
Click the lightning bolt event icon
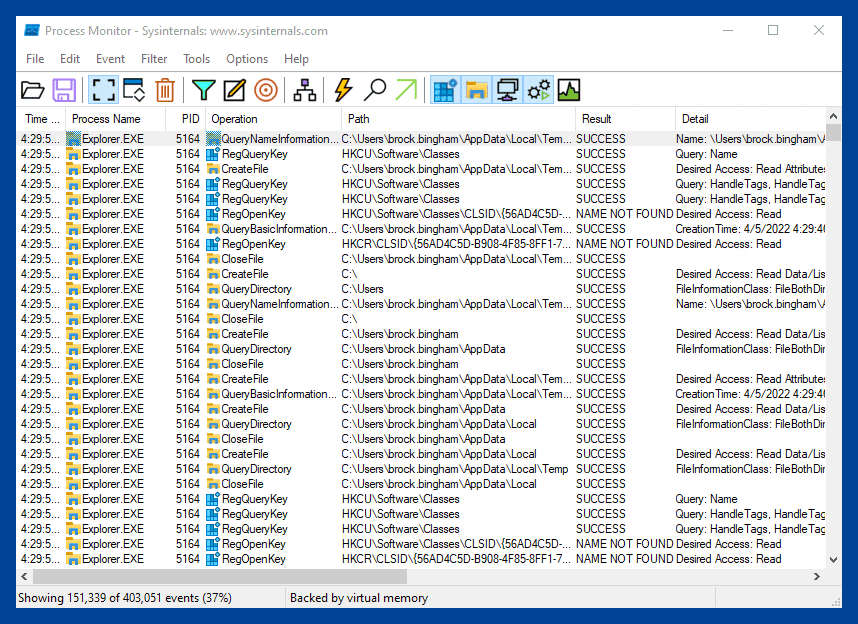point(343,90)
